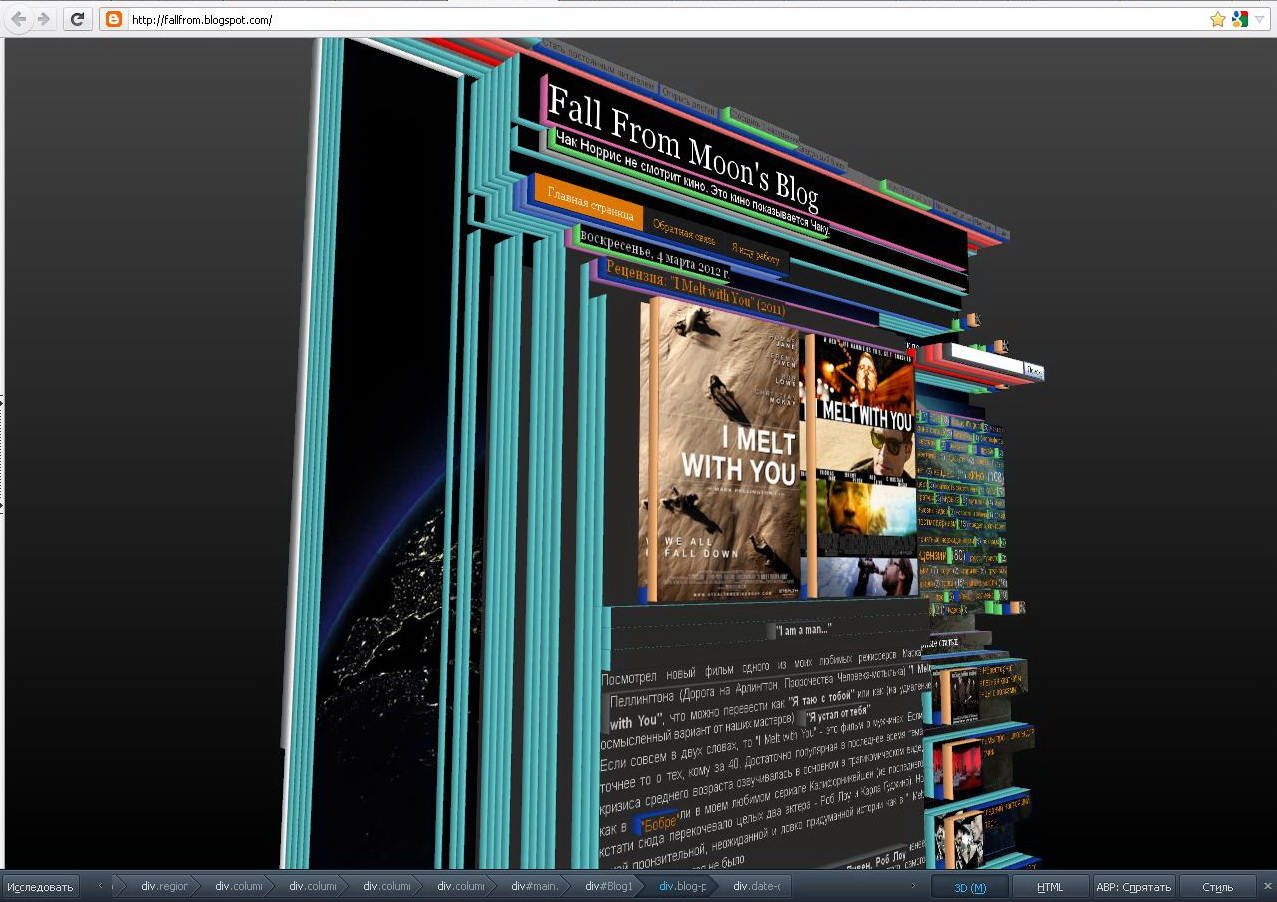Click the Blogger favicon in address bar
1277x902 pixels.
(114, 19)
